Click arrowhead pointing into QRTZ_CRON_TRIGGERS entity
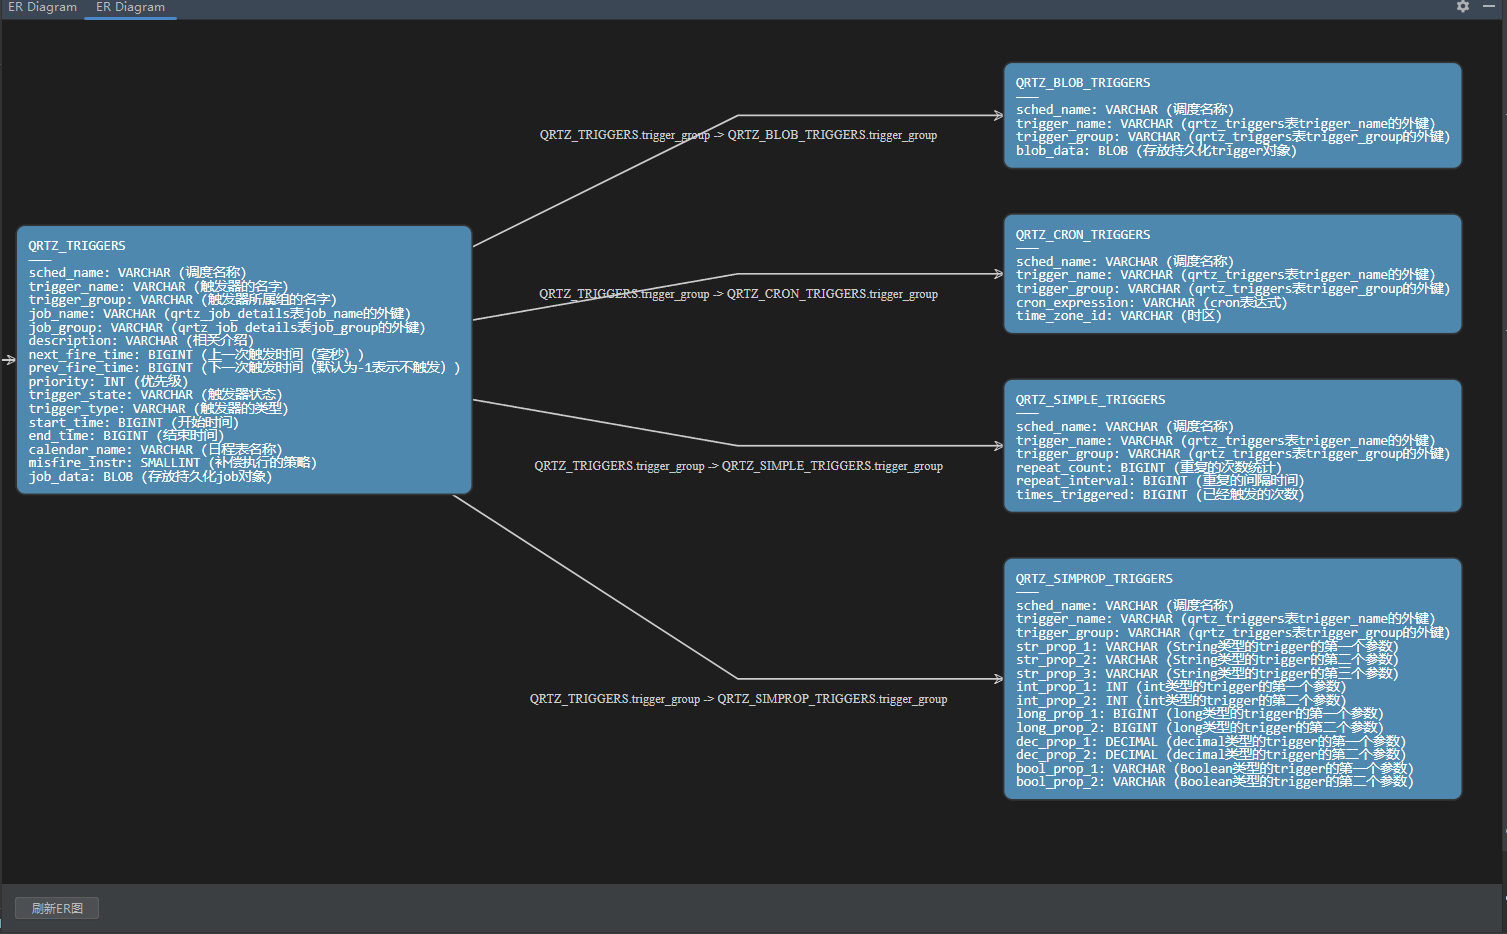Image resolution: width=1507 pixels, height=934 pixels. point(997,274)
